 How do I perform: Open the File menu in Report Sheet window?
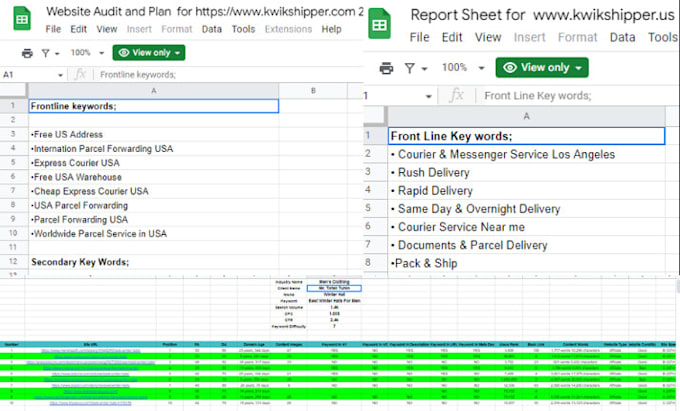(x=419, y=37)
